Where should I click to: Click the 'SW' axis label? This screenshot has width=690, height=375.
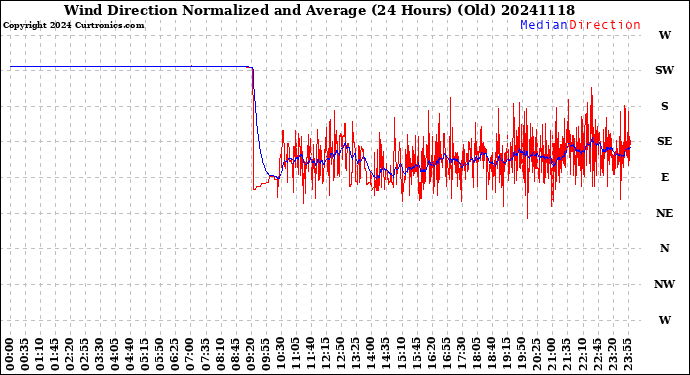click(x=664, y=70)
